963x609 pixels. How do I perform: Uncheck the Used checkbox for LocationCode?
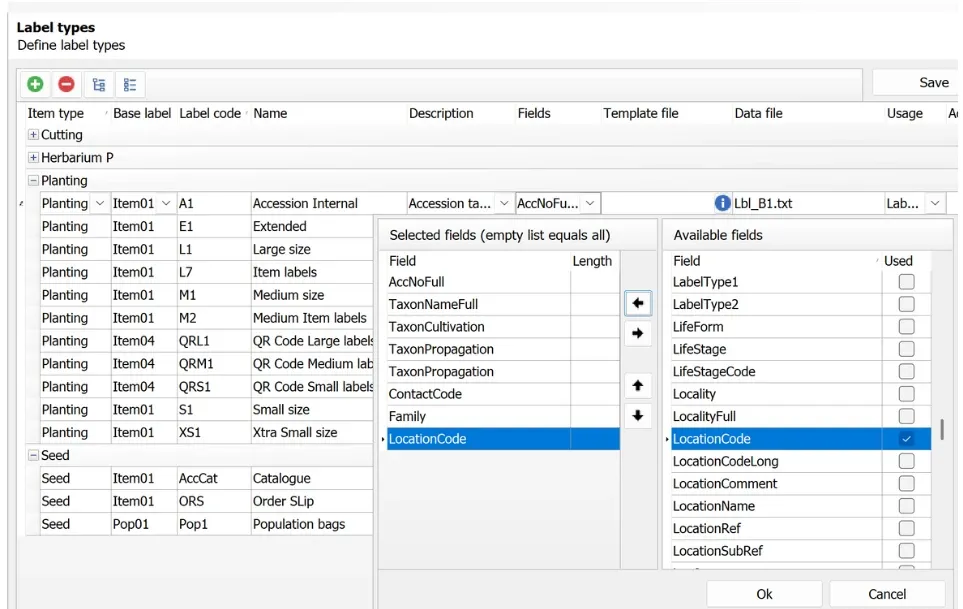point(906,438)
